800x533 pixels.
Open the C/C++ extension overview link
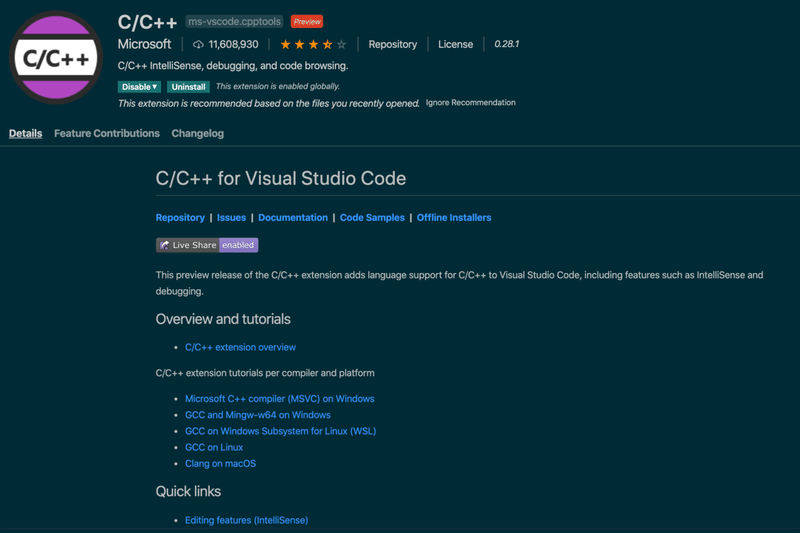240,347
